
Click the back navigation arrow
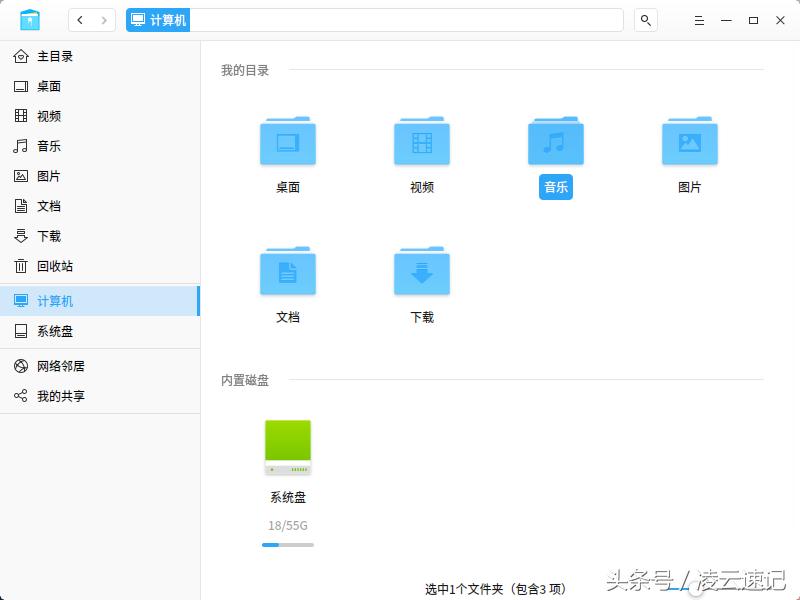(x=79, y=19)
